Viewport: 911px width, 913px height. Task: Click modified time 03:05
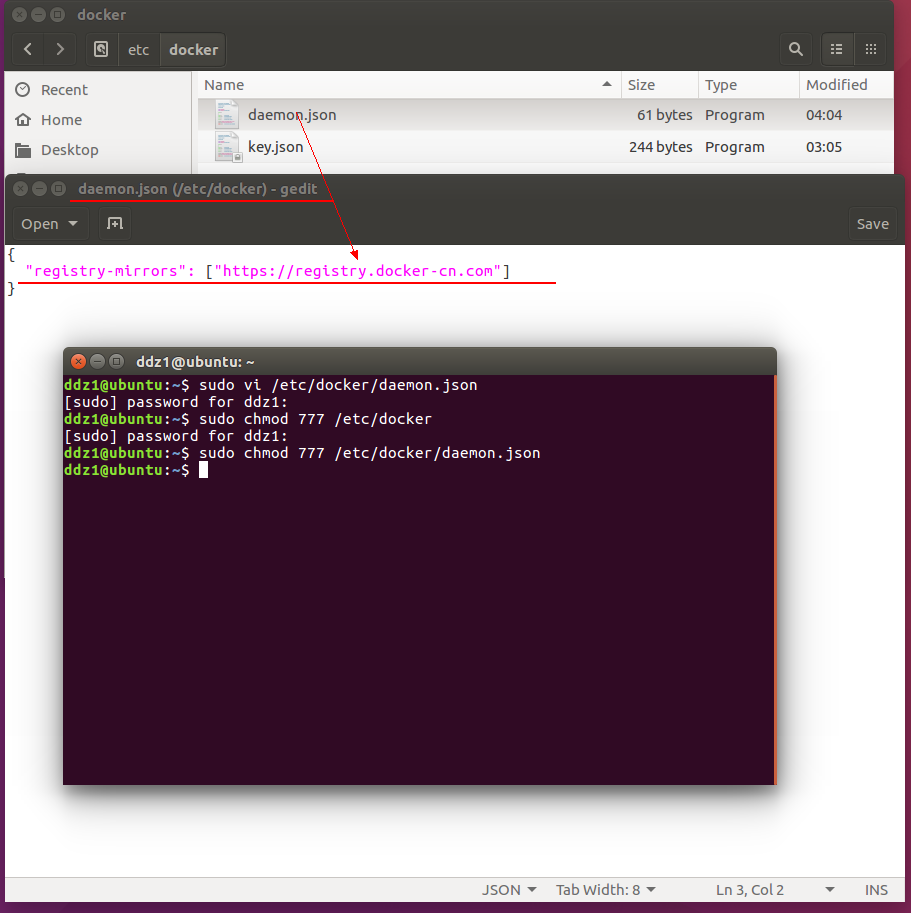824,147
